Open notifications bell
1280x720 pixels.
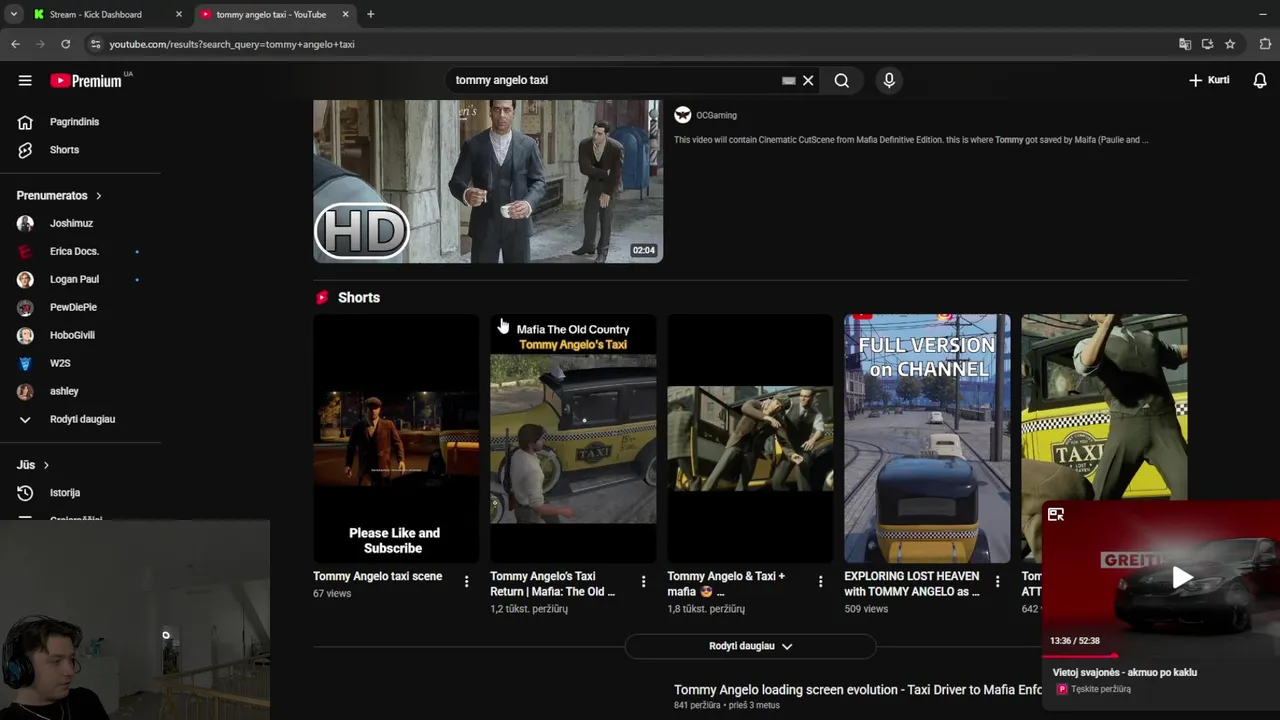[1260, 80]
